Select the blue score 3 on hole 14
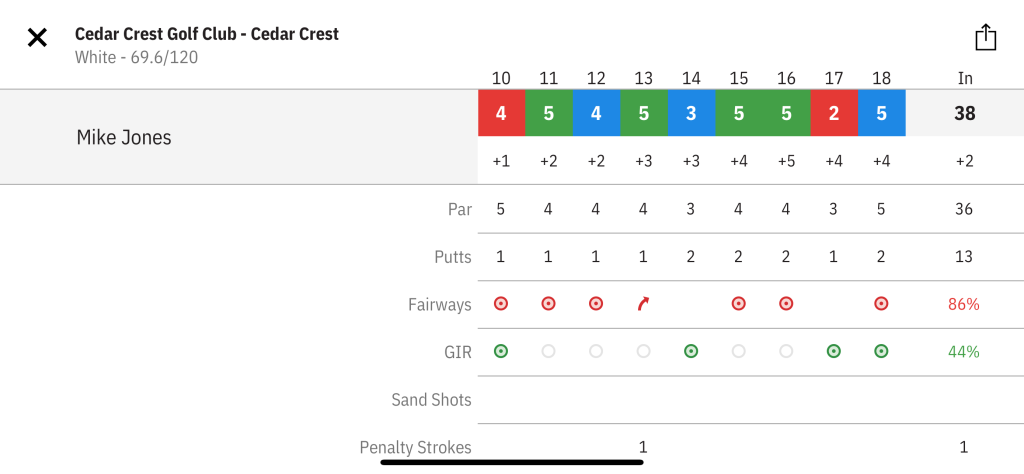1024x474 pixels. (691, 113)
